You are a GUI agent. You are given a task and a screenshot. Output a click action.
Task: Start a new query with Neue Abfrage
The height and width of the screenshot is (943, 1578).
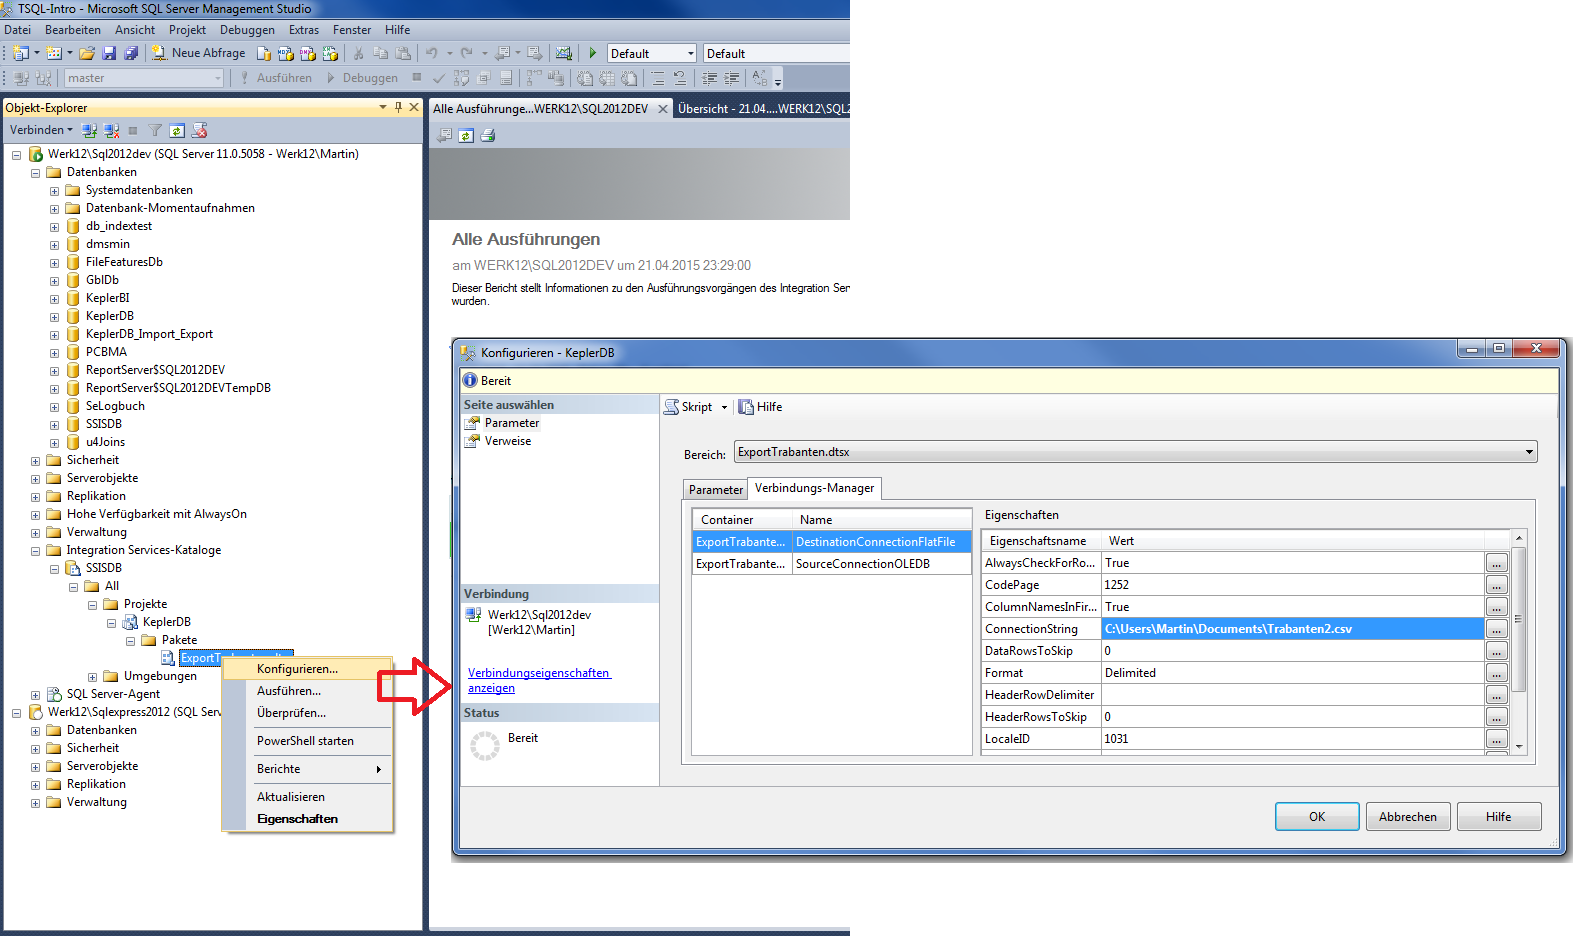(x=198, y=53)
